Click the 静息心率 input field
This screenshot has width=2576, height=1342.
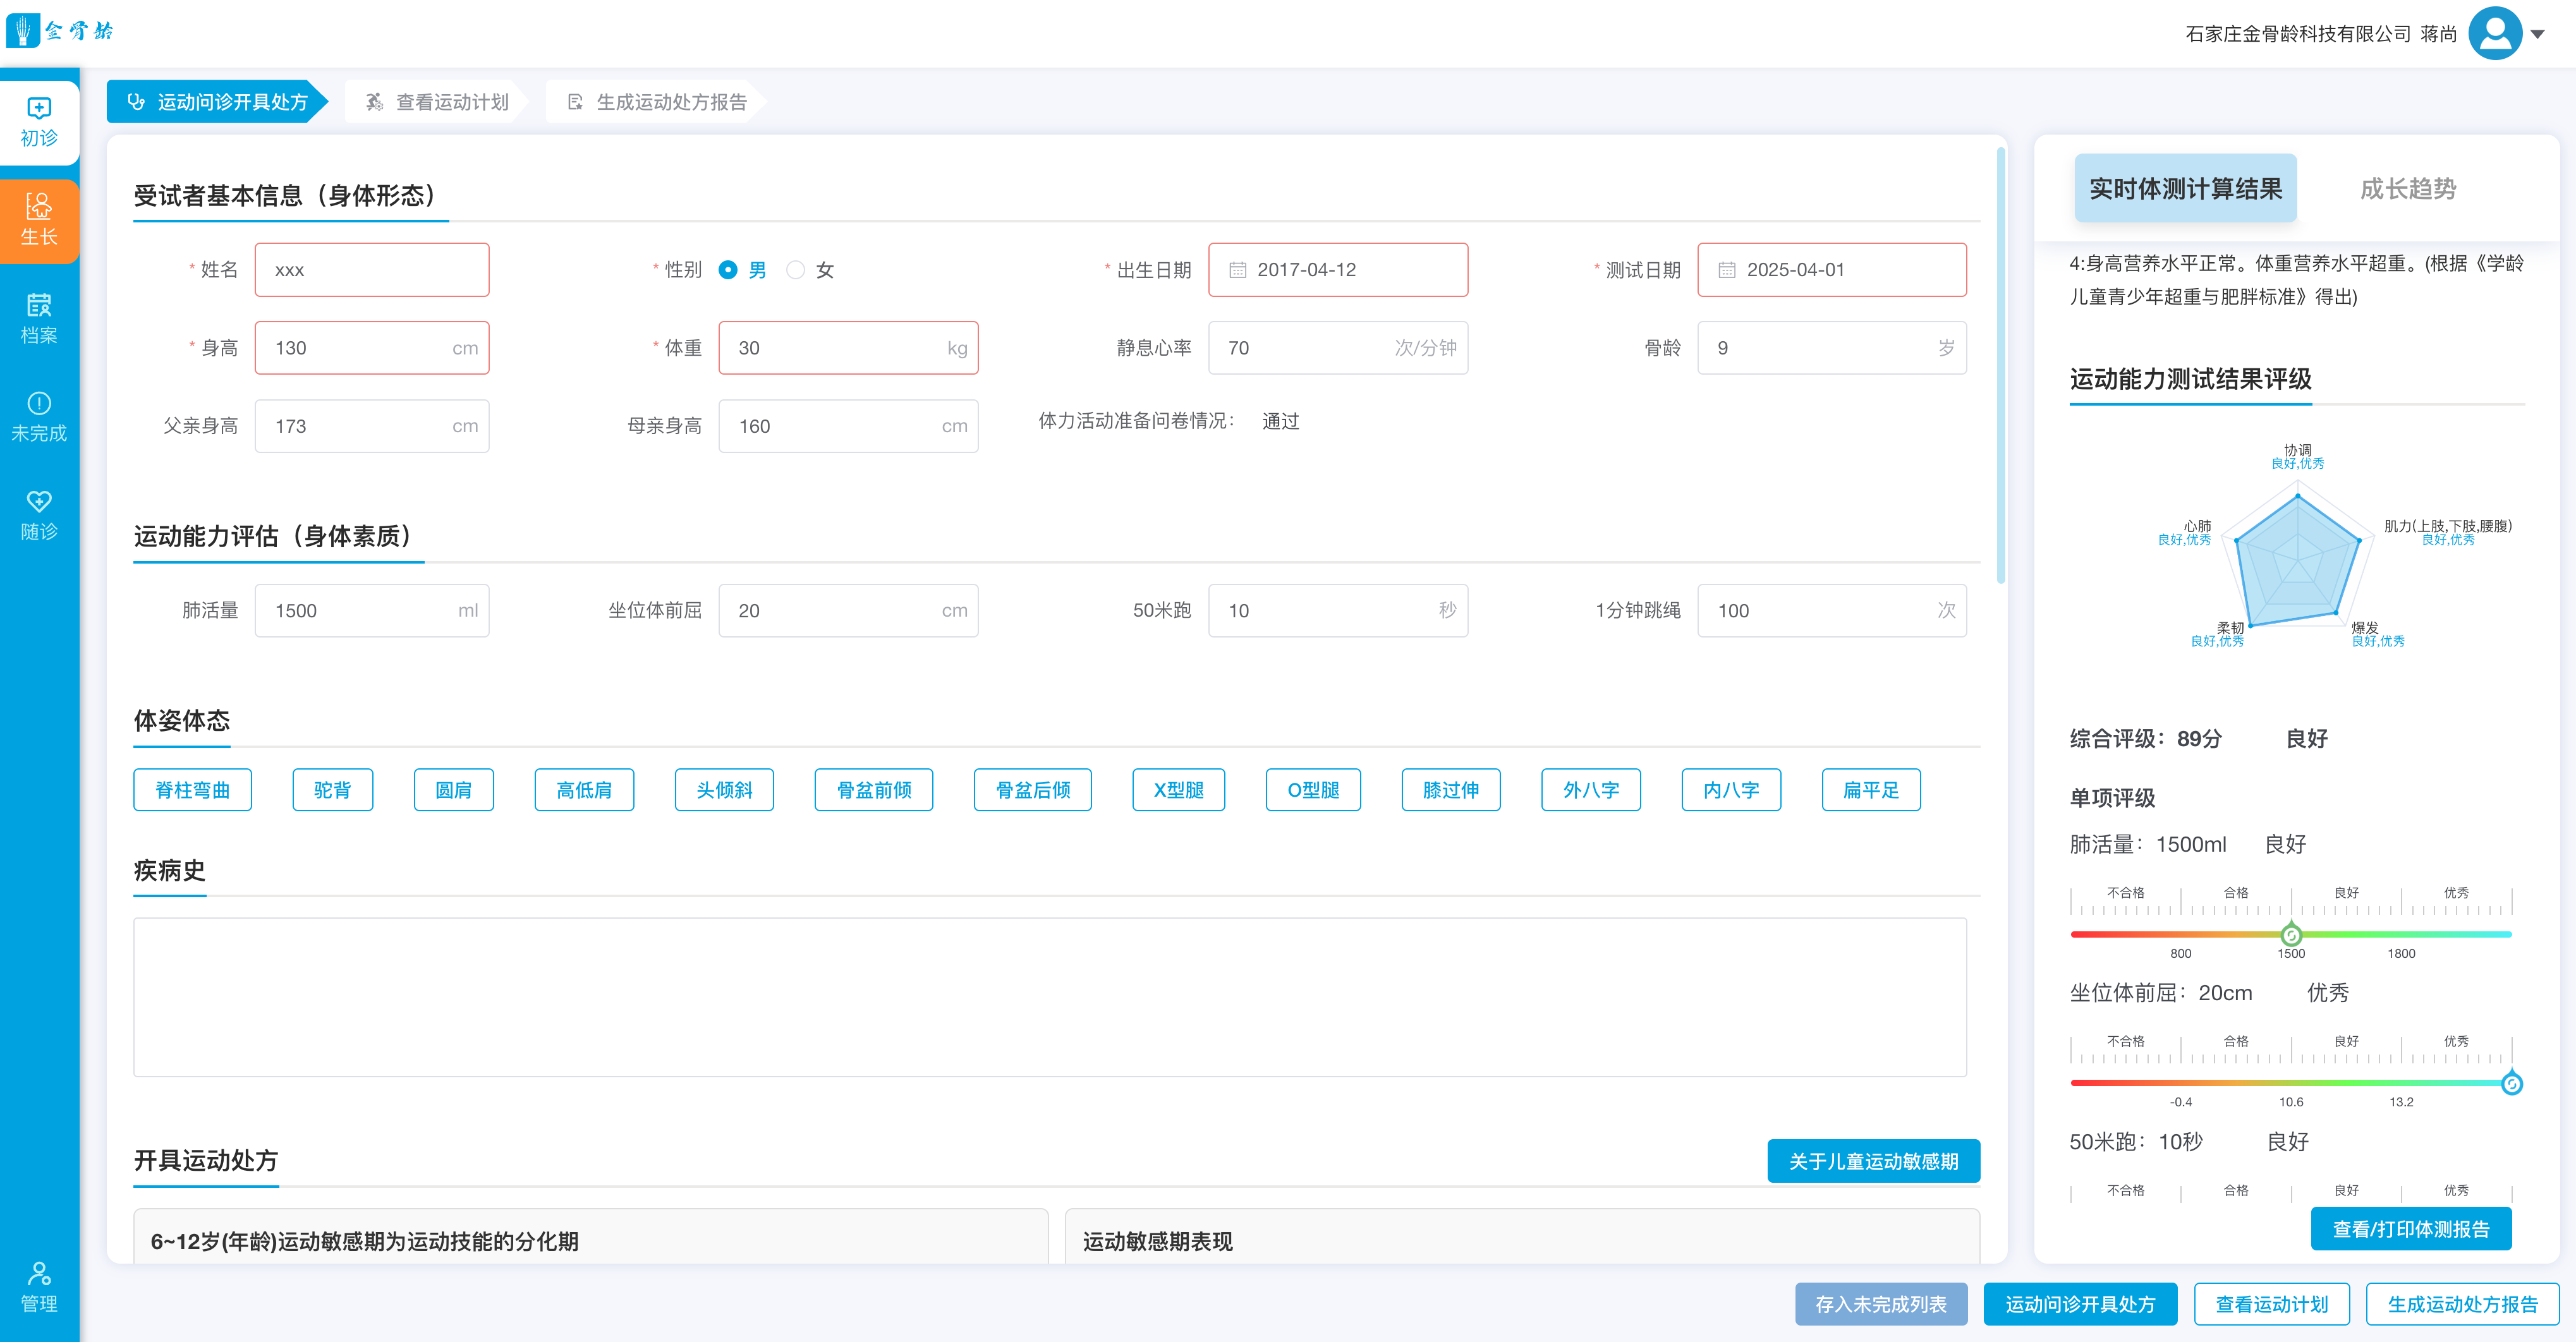pyautogui.click(x=1338, y=348)
